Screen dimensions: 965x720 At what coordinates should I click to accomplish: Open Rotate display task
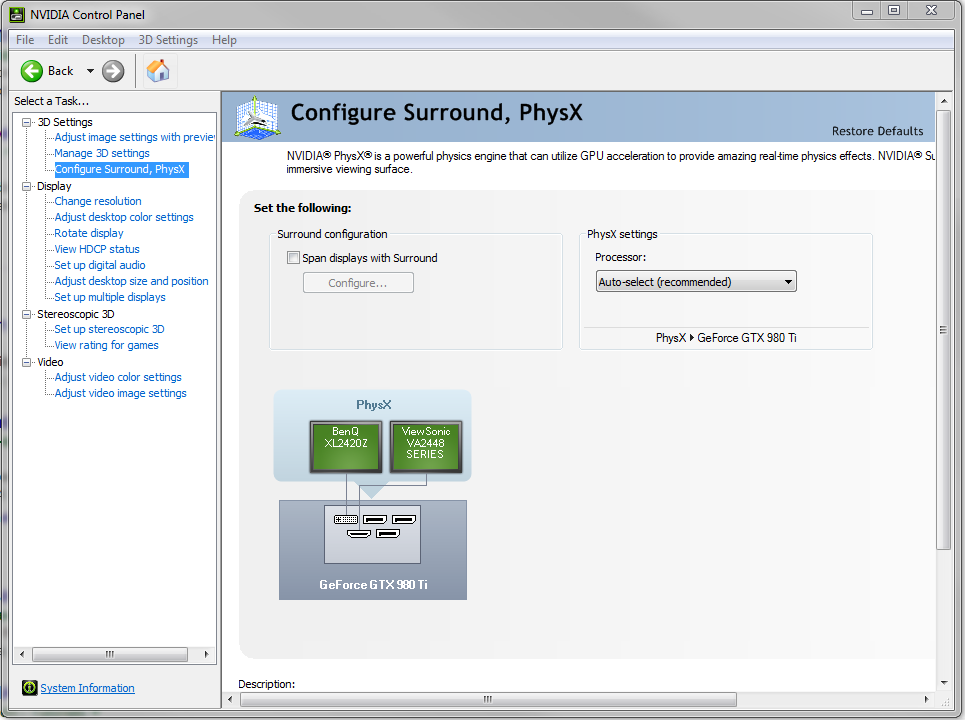coord(89,233)
